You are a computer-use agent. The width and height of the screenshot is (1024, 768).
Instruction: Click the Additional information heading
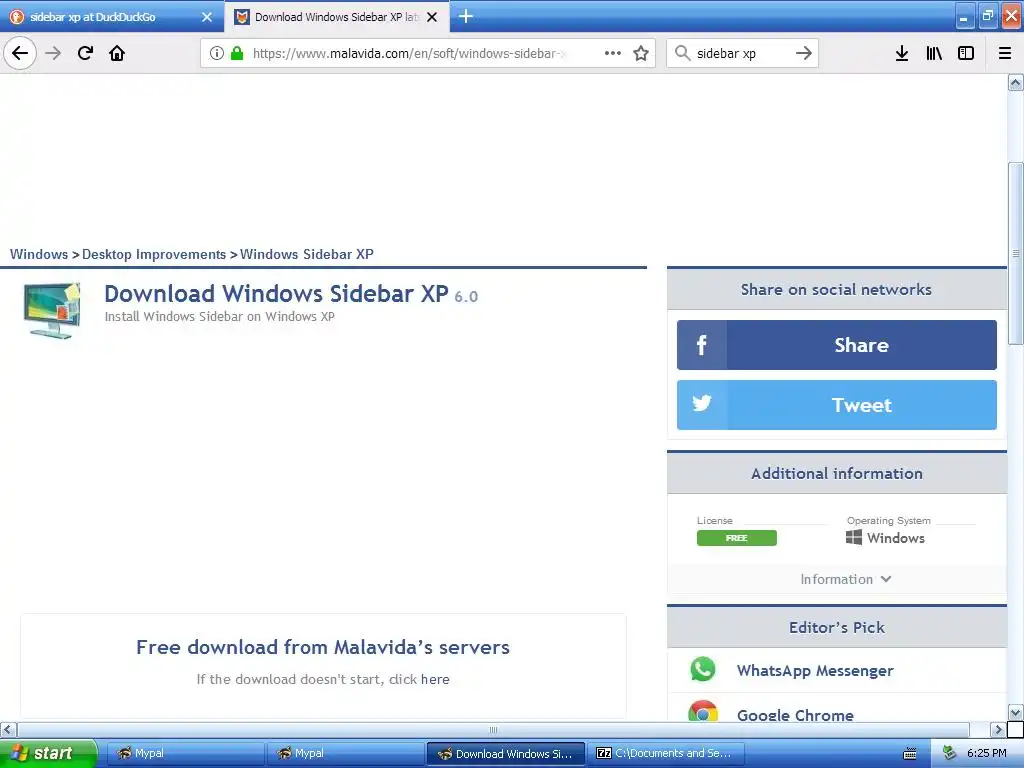point(837,473)
